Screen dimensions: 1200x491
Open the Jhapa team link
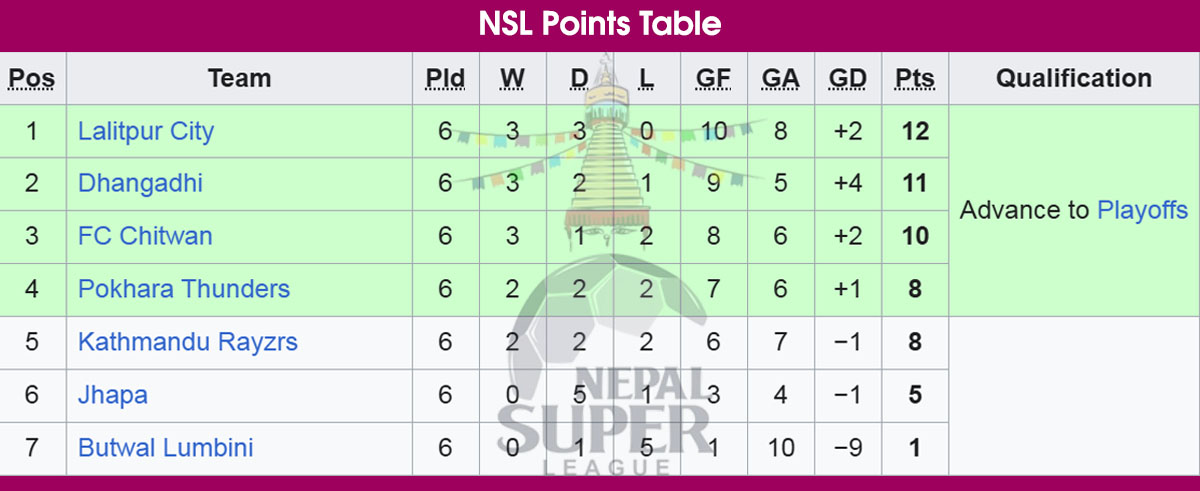(113, 395)
